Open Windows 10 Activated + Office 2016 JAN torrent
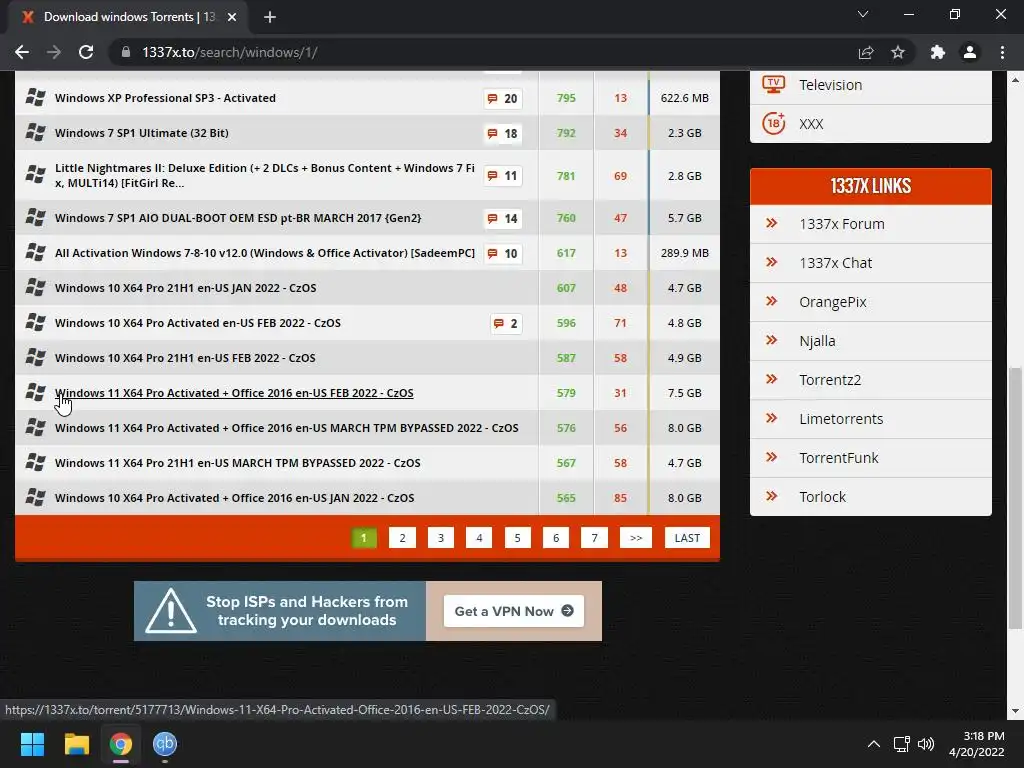Image resolution: width=1024 pixels, height=768 pixels. [x=234, y=498]
